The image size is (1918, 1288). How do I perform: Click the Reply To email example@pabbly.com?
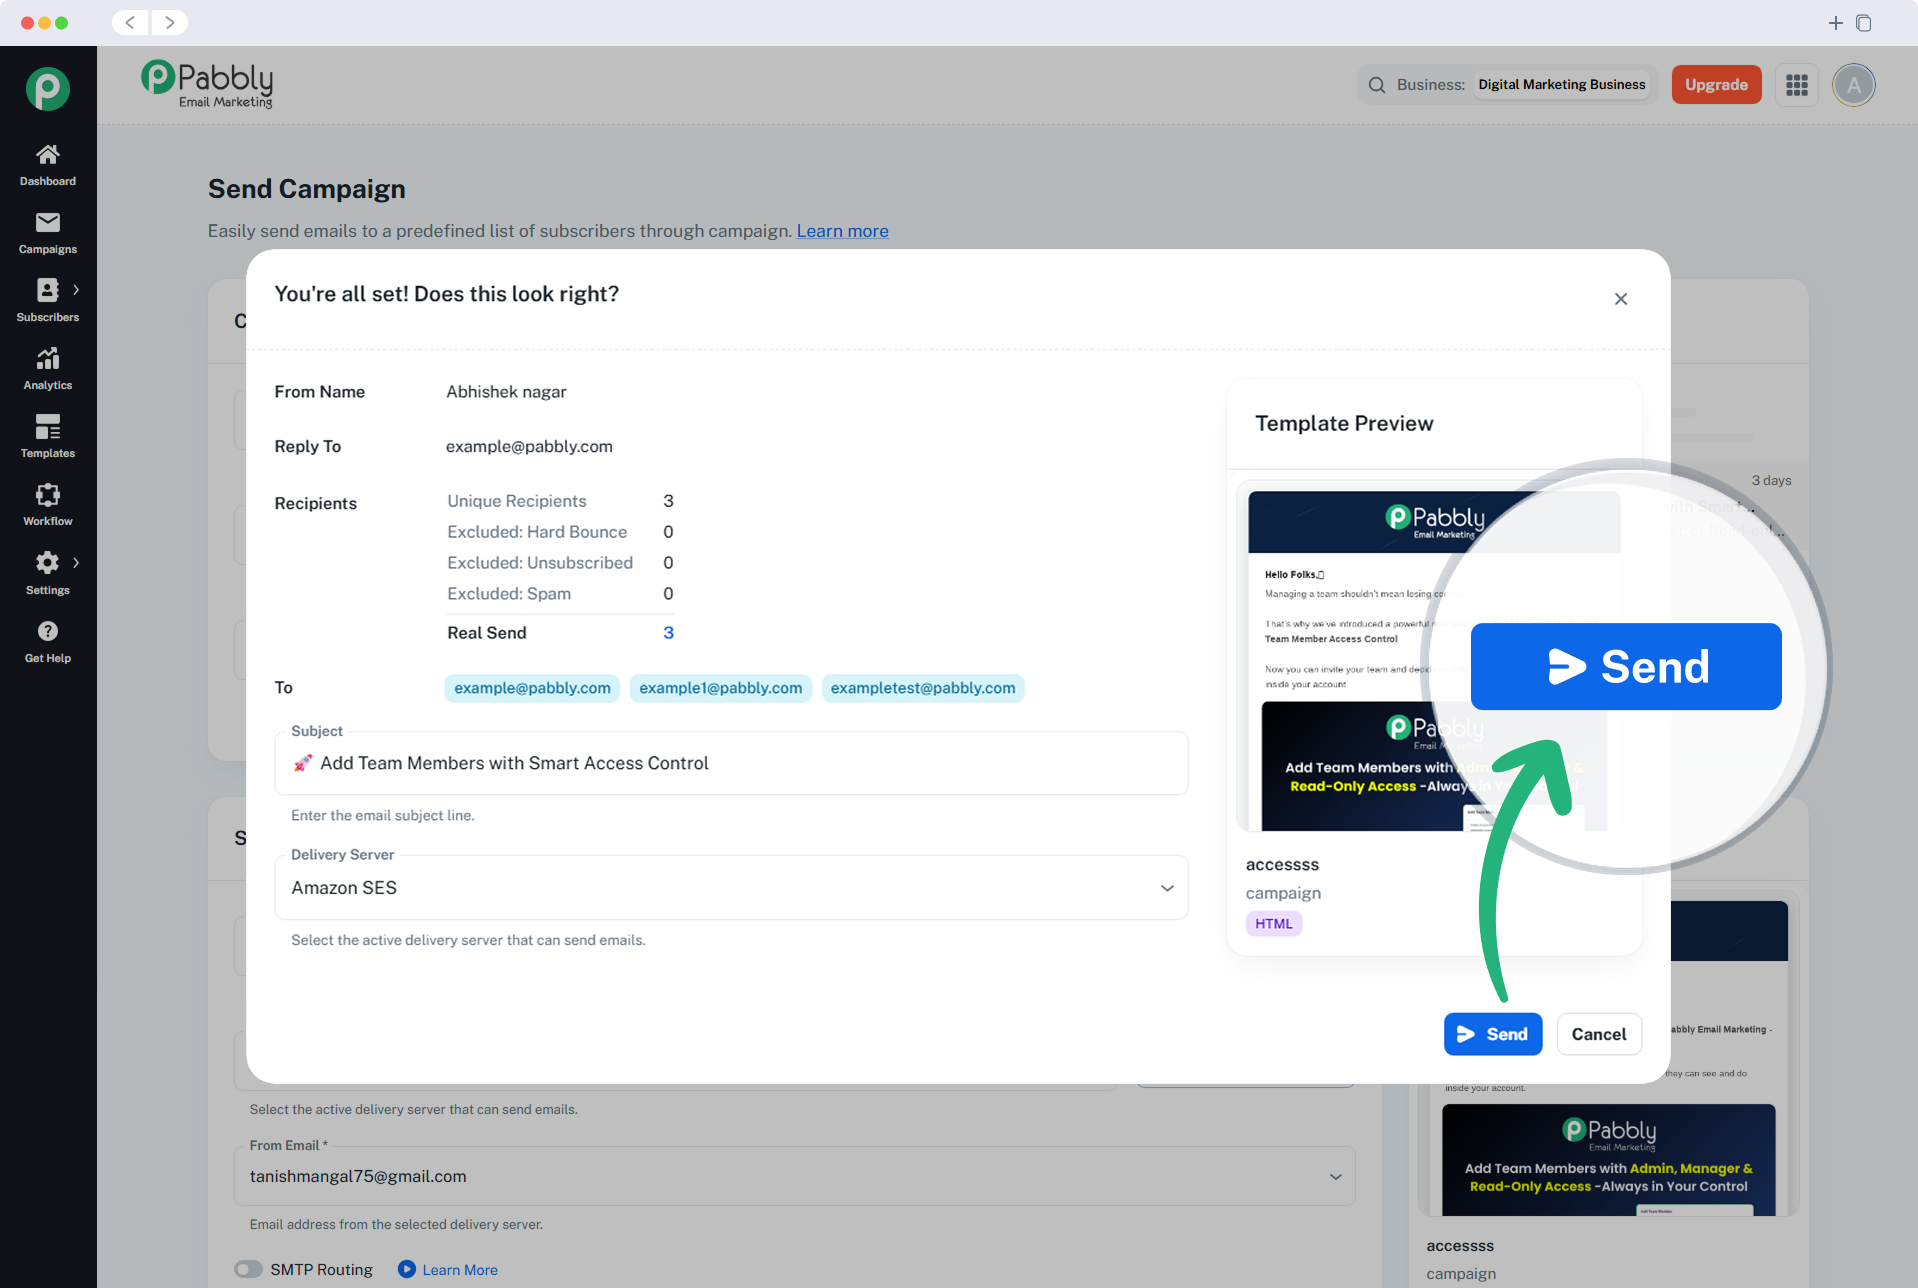529,447
